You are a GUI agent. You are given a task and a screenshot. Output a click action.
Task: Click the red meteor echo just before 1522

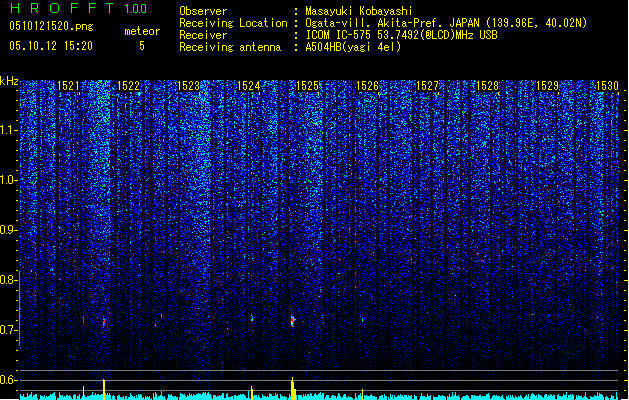click(x=104, y=322)
